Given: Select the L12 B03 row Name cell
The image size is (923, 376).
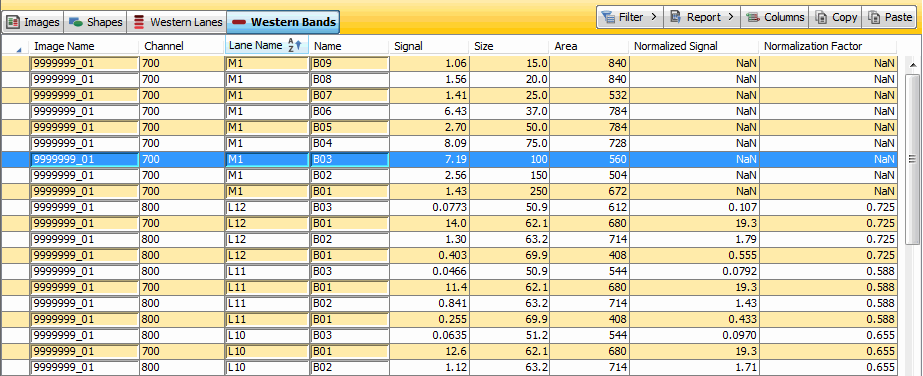Looking at the screenshot, I should click(350, 207).
